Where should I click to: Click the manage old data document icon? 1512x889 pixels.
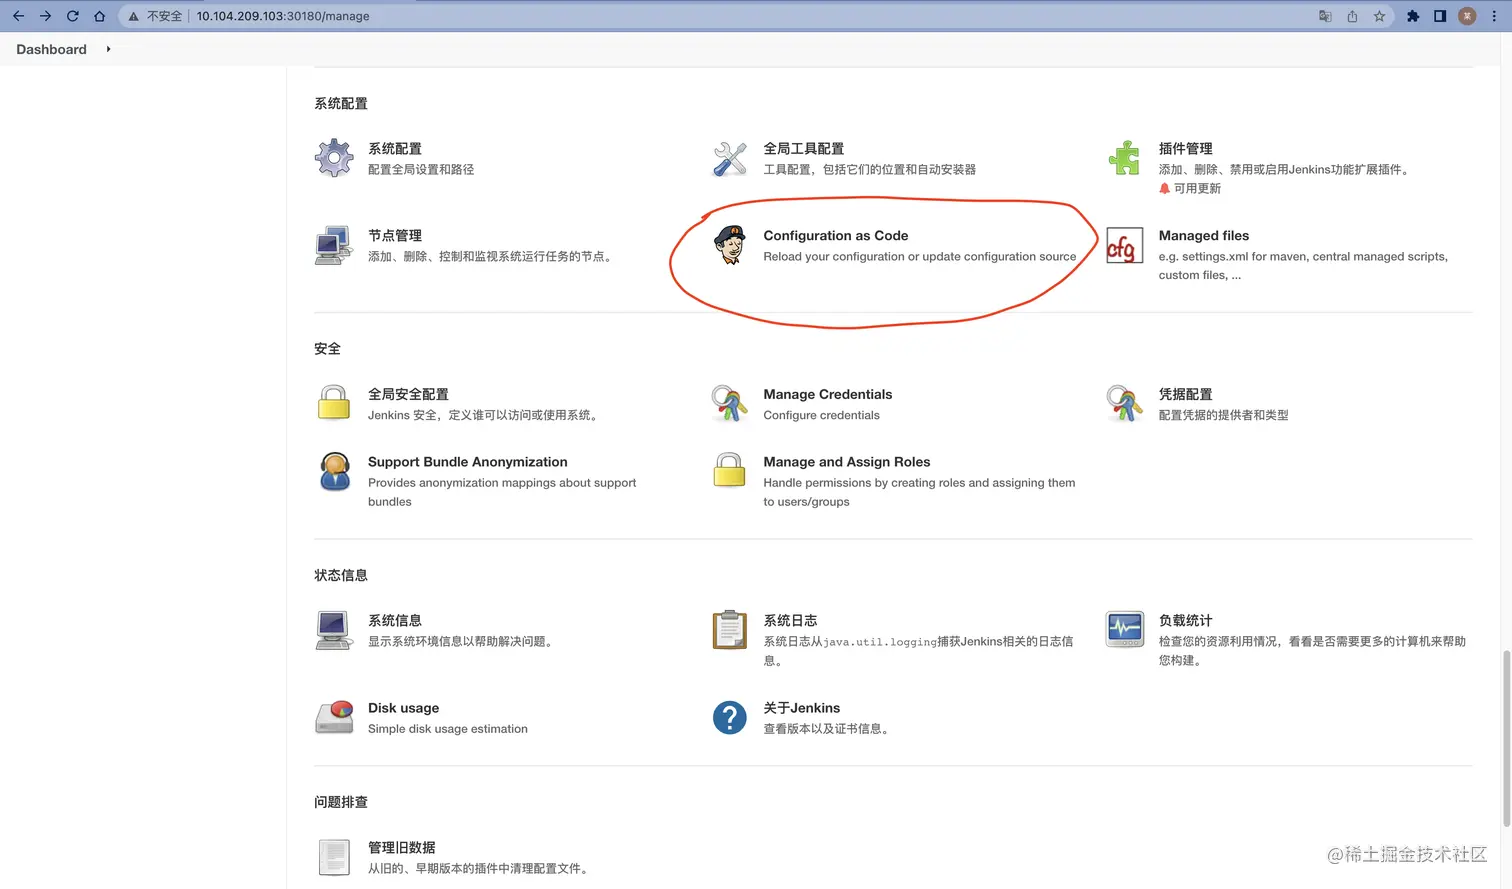click(x=334, y=857)
